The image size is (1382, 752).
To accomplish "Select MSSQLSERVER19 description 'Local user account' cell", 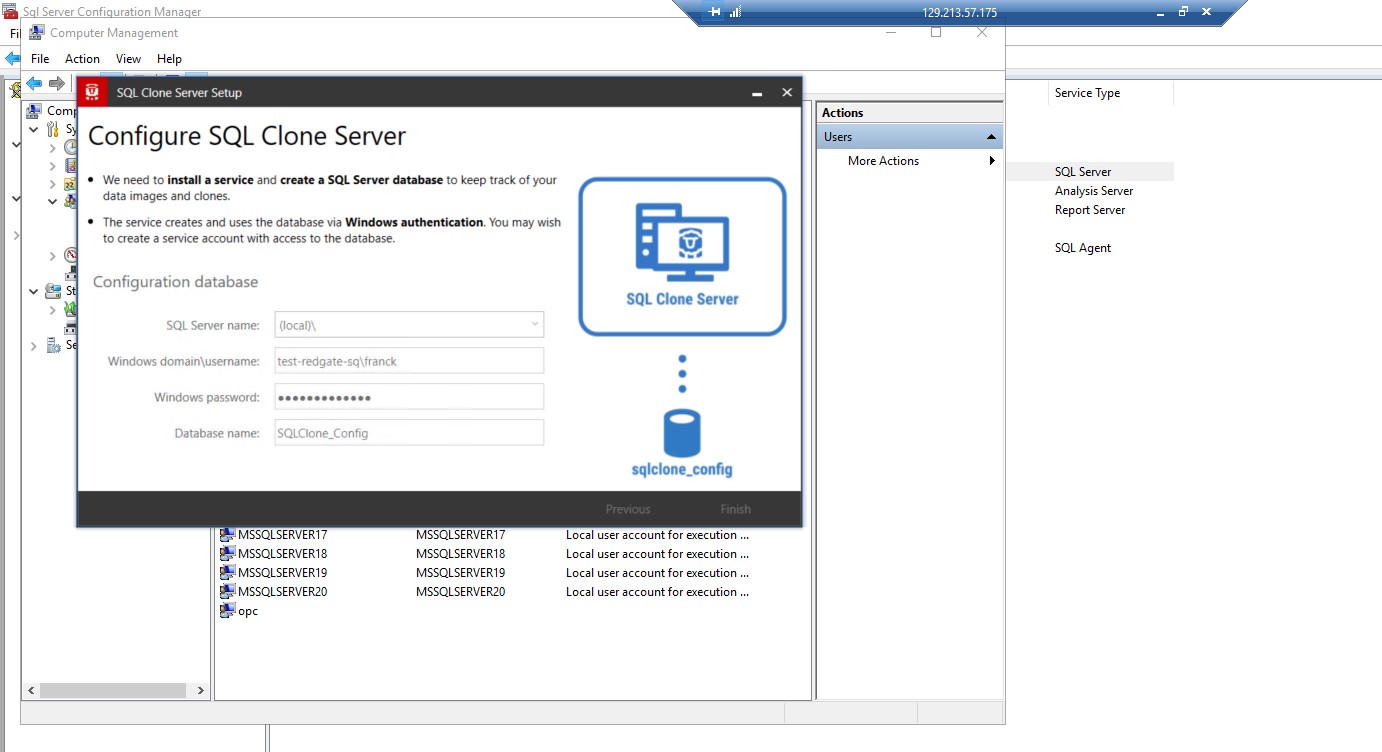I will [657, 573].
